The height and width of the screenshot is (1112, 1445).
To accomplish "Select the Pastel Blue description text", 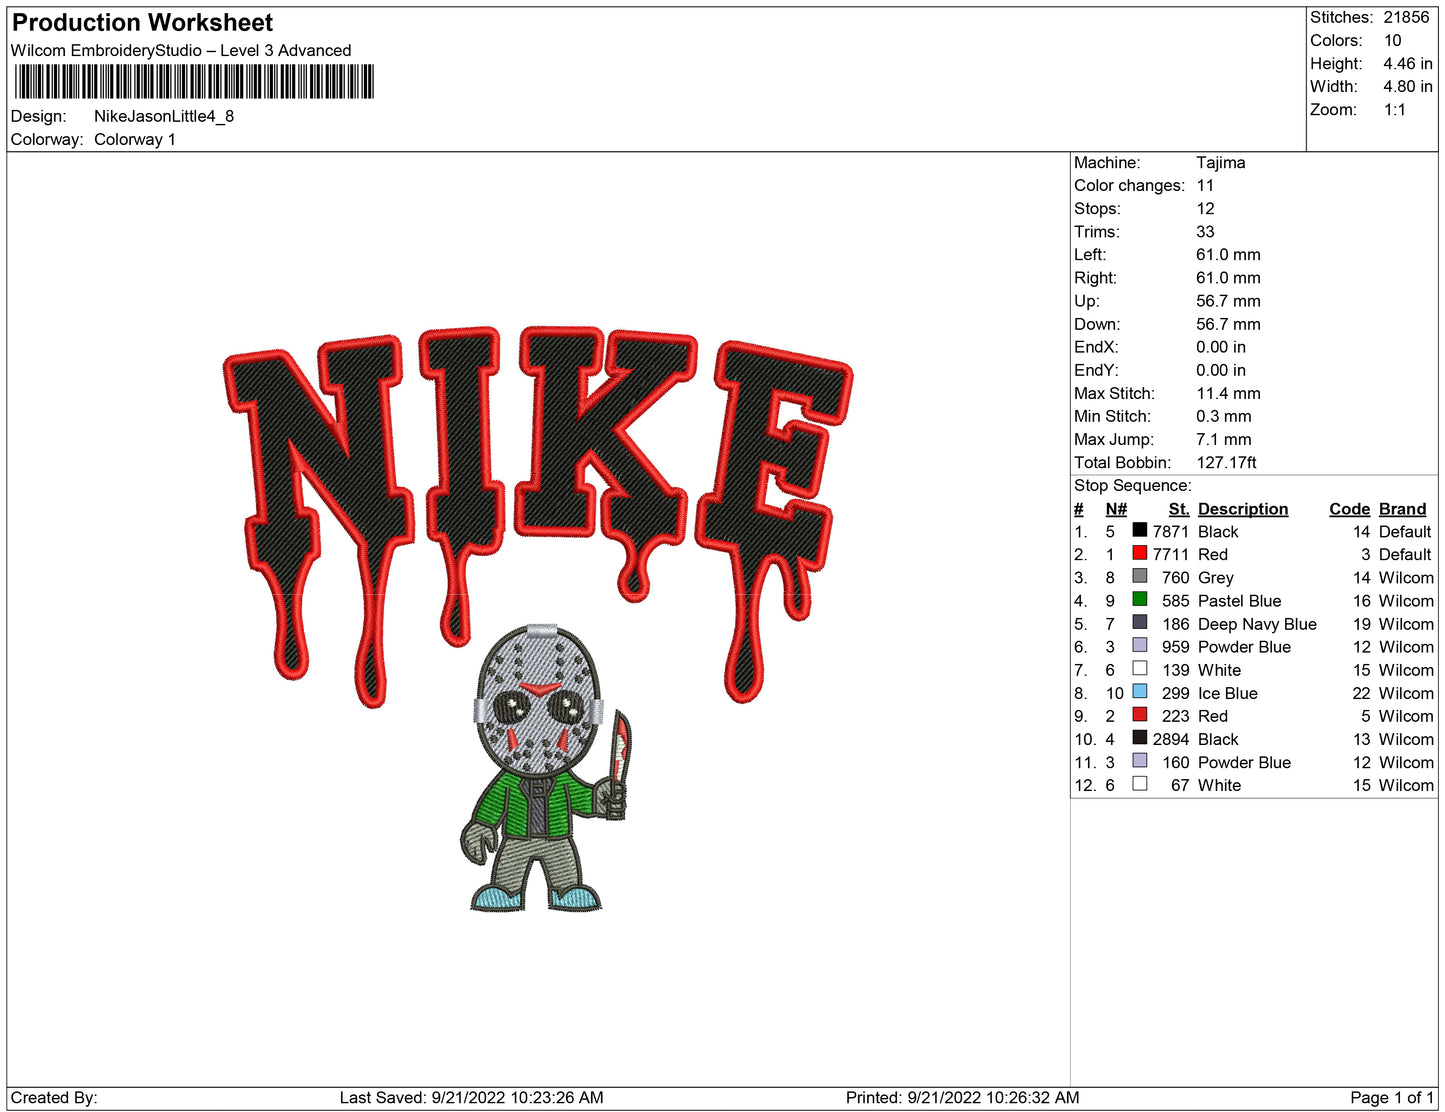I will 1239,600.
